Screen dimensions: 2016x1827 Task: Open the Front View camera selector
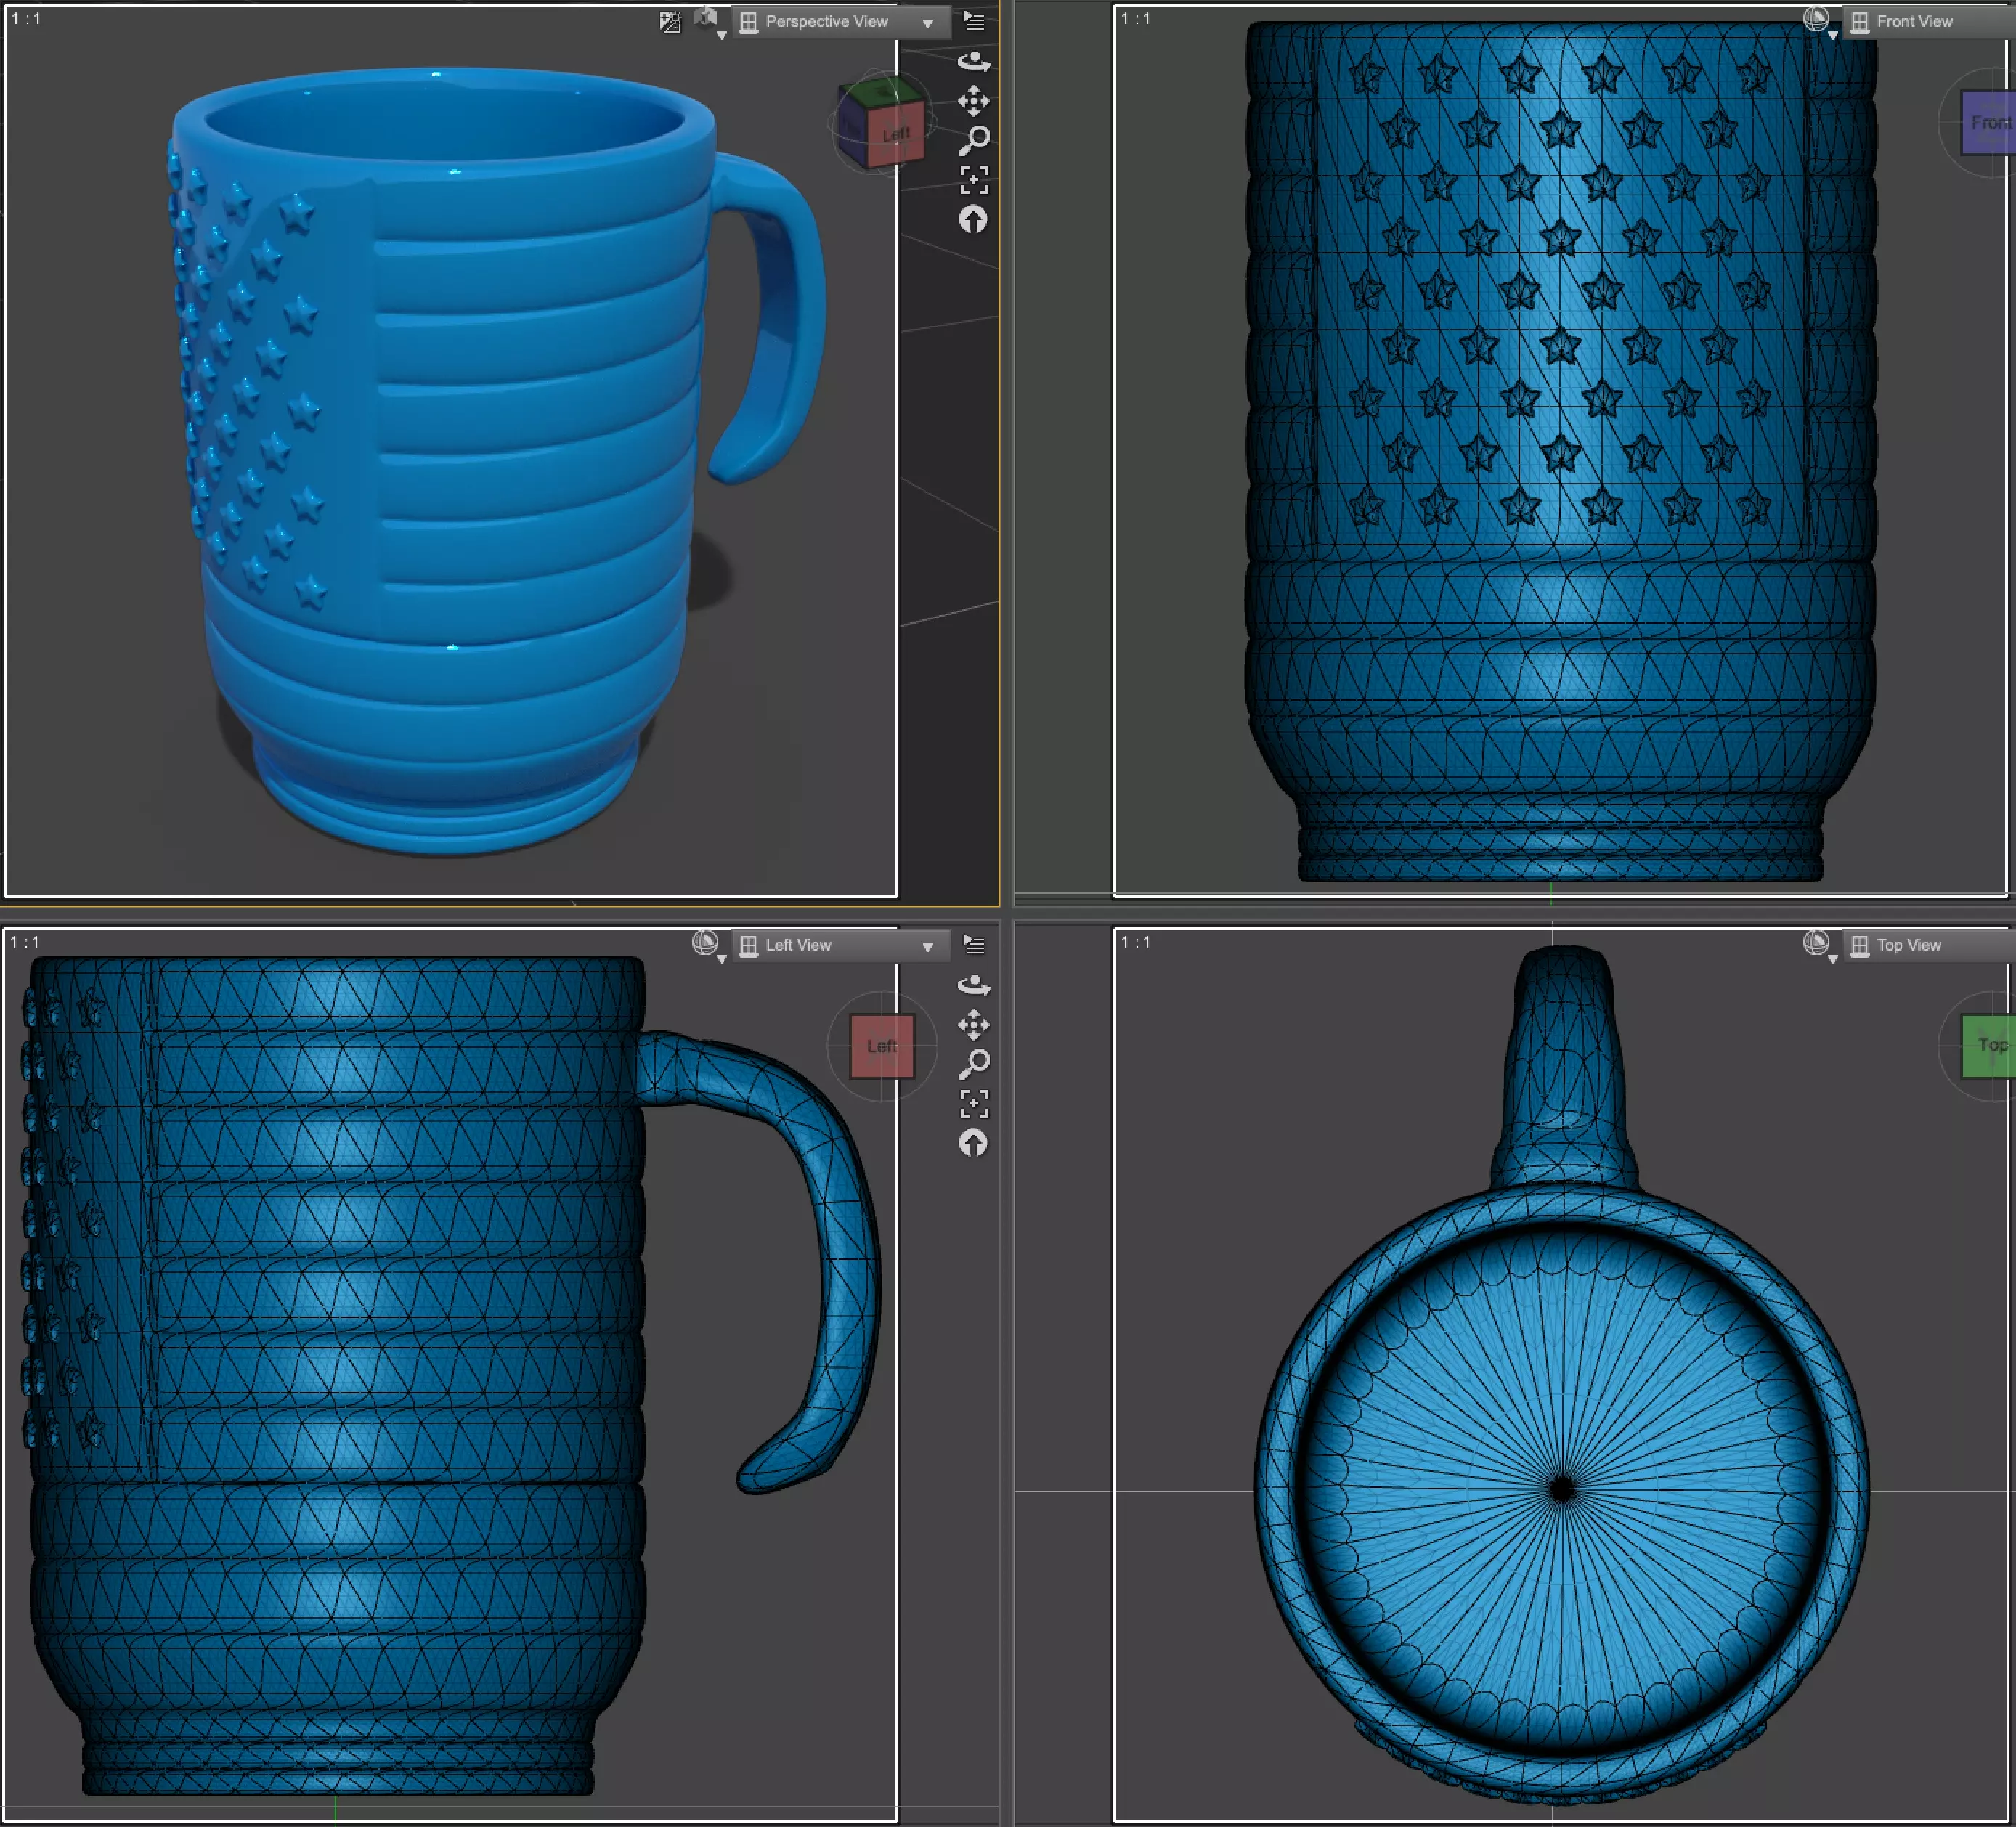tap(1929, 22)
